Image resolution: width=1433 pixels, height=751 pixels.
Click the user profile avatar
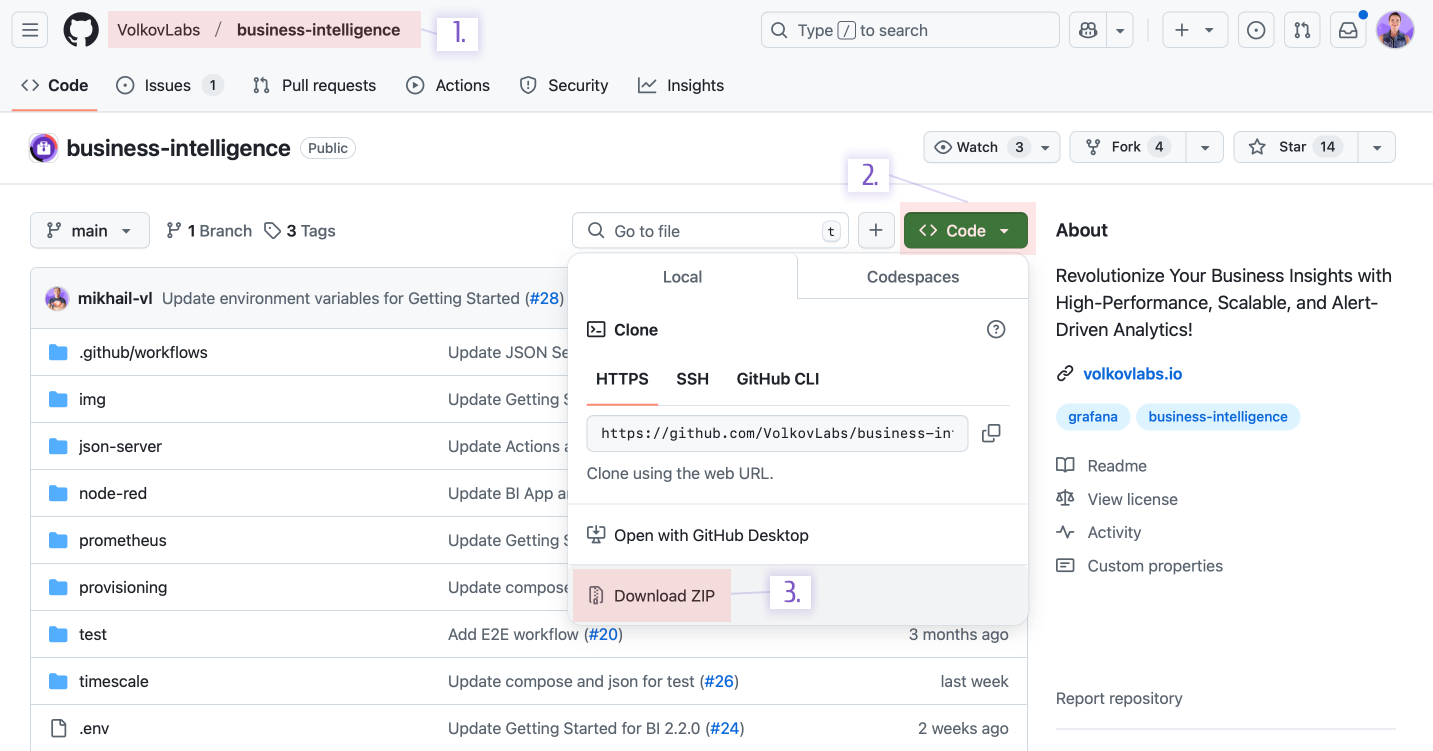tap(1395, 30)
